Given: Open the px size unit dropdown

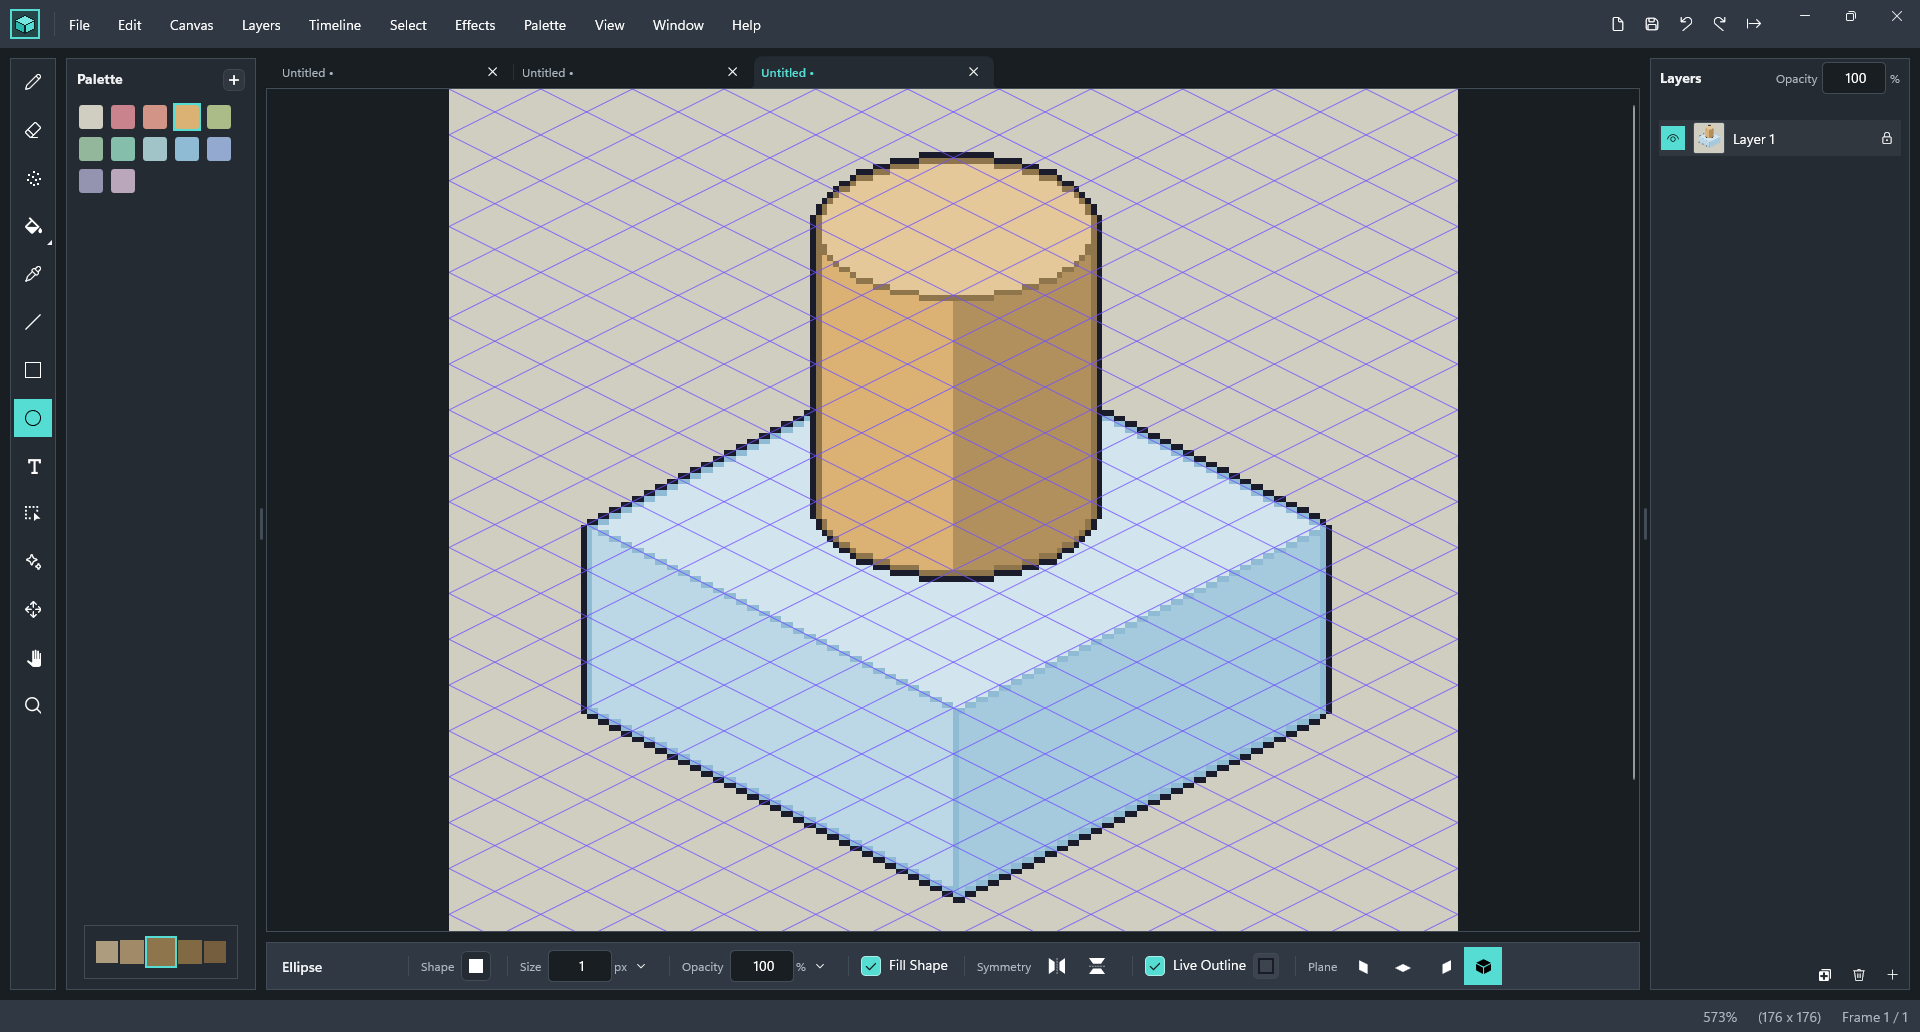Looking at the screenshot, I should 641,967.
